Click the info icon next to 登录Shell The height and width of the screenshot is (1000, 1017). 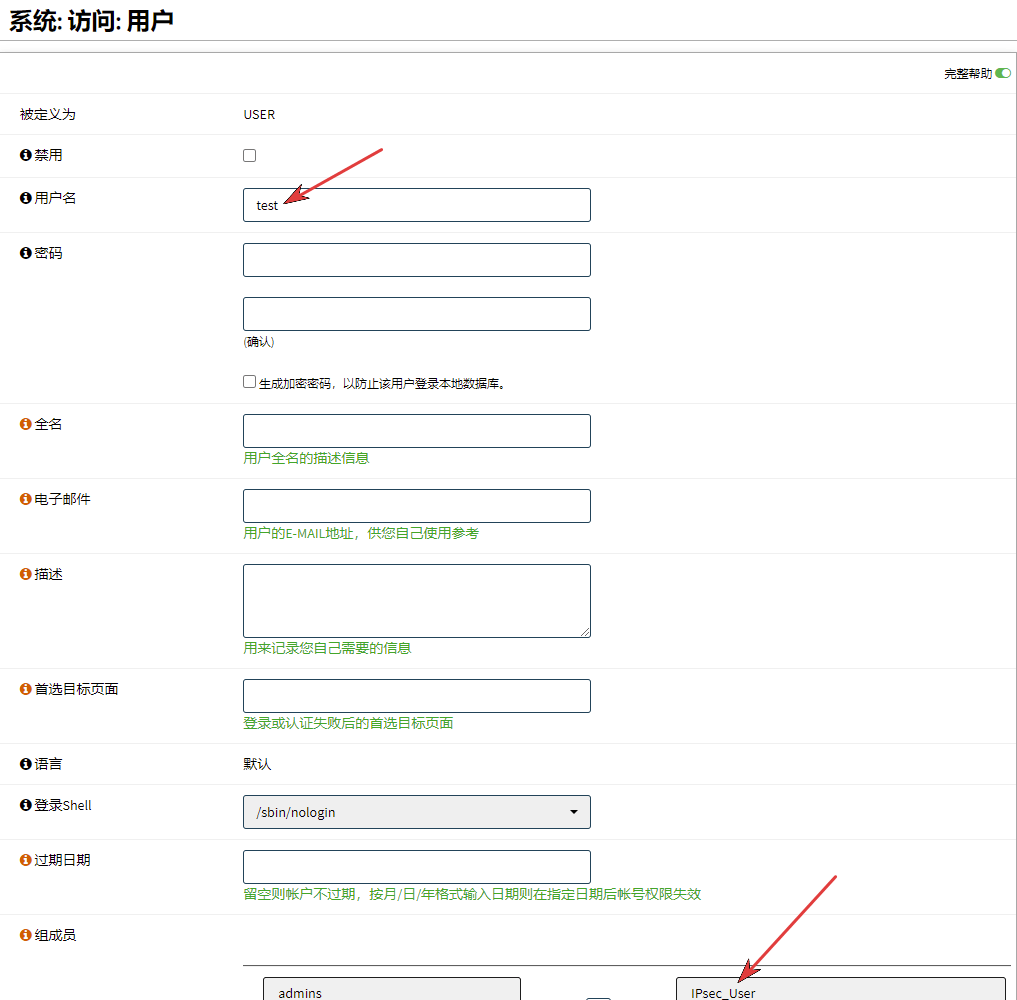coord(26,805)
